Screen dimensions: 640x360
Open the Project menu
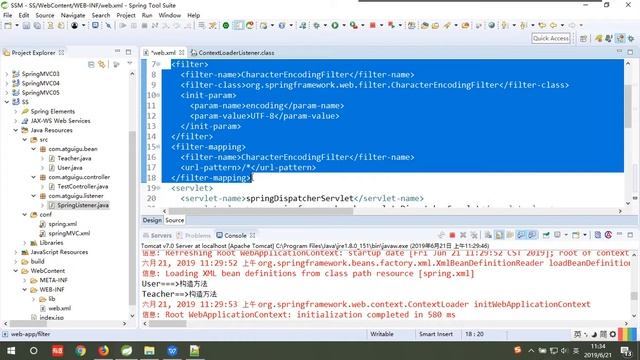pos(126,15)
